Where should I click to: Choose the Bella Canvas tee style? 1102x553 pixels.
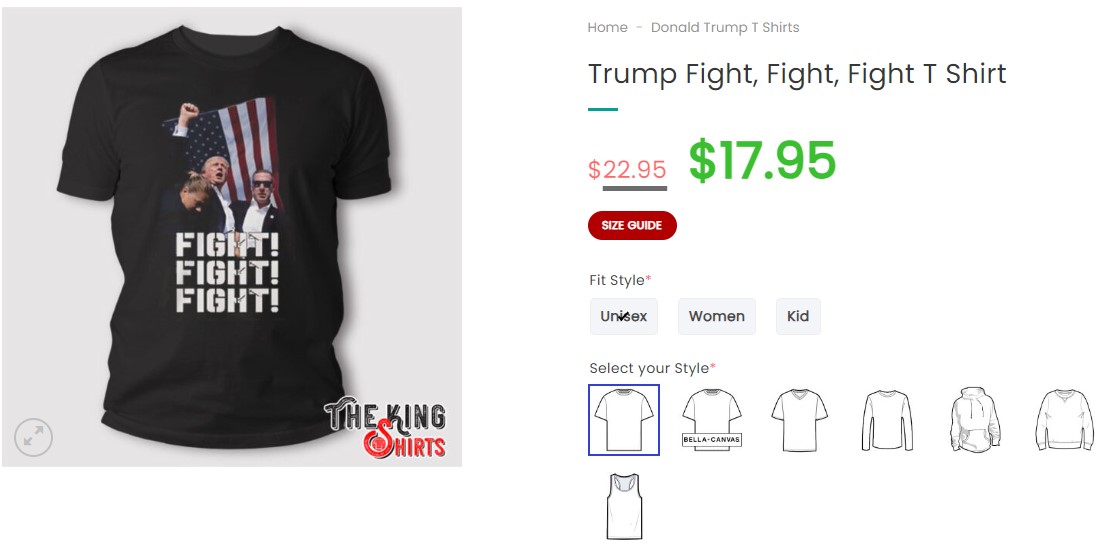pyautogui.click(x=711, y=419)
